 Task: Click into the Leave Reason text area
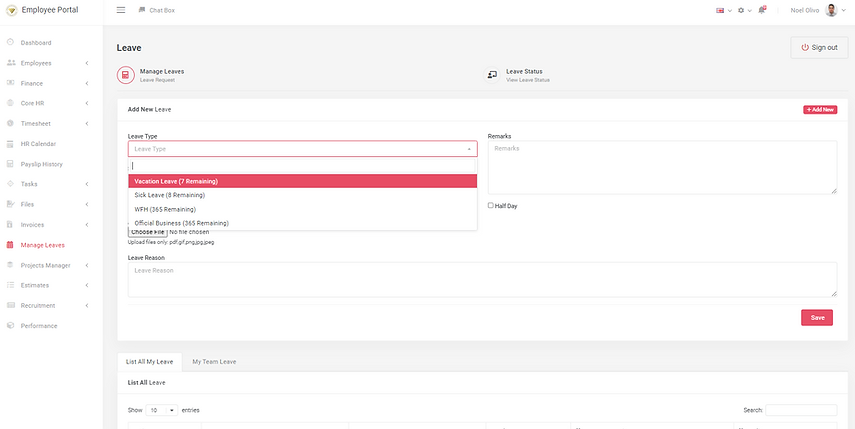point(483,280)
